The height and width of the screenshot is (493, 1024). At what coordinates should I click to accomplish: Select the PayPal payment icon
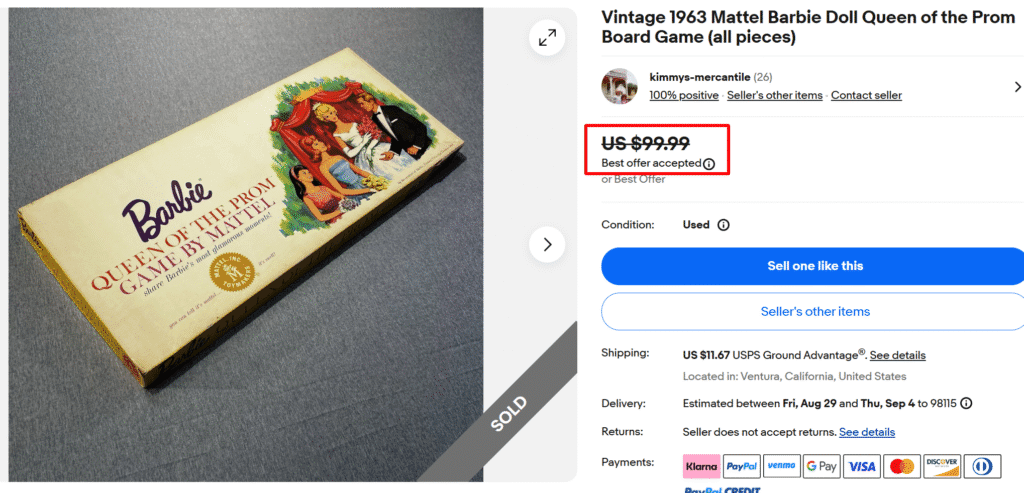(741, 466)
